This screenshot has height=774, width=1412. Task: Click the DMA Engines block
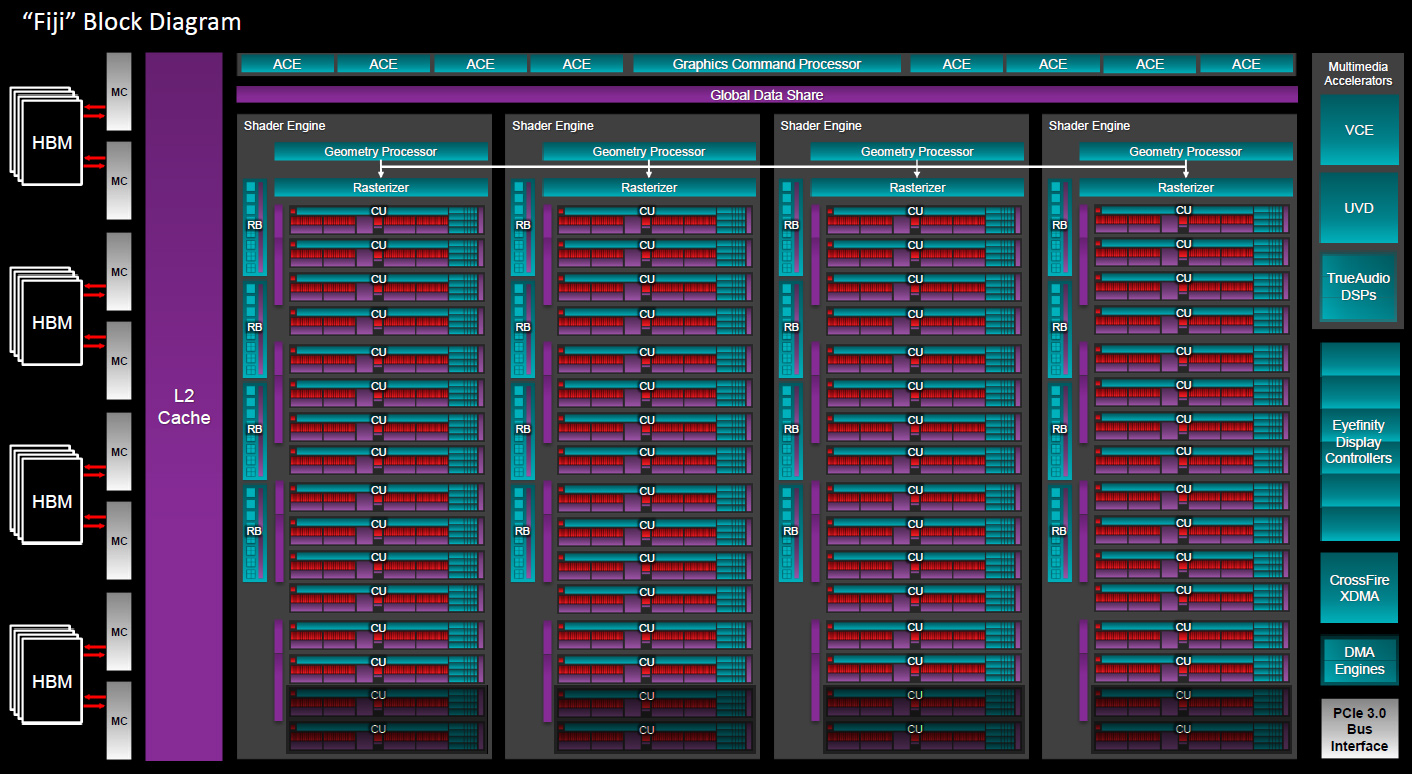click(1359, 661)
